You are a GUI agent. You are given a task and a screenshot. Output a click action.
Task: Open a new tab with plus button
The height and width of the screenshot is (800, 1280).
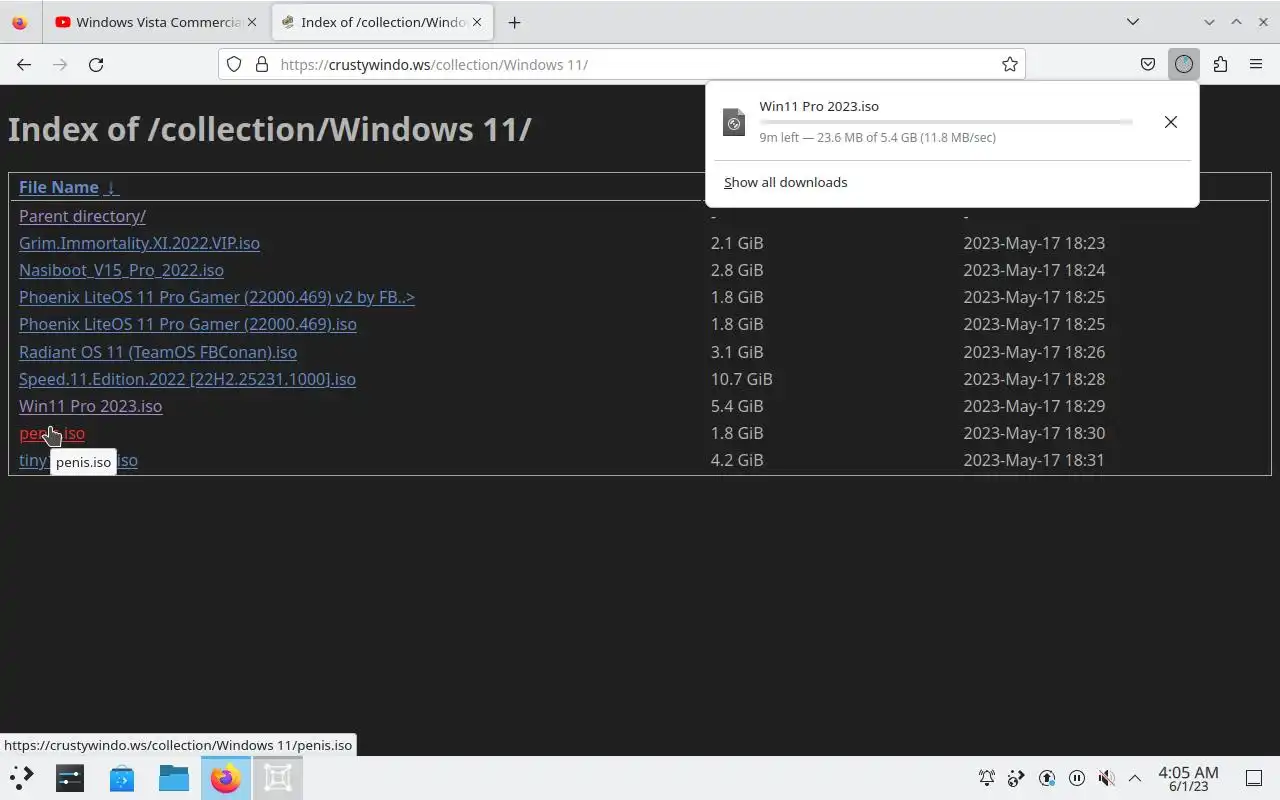(x=514, y=22)
